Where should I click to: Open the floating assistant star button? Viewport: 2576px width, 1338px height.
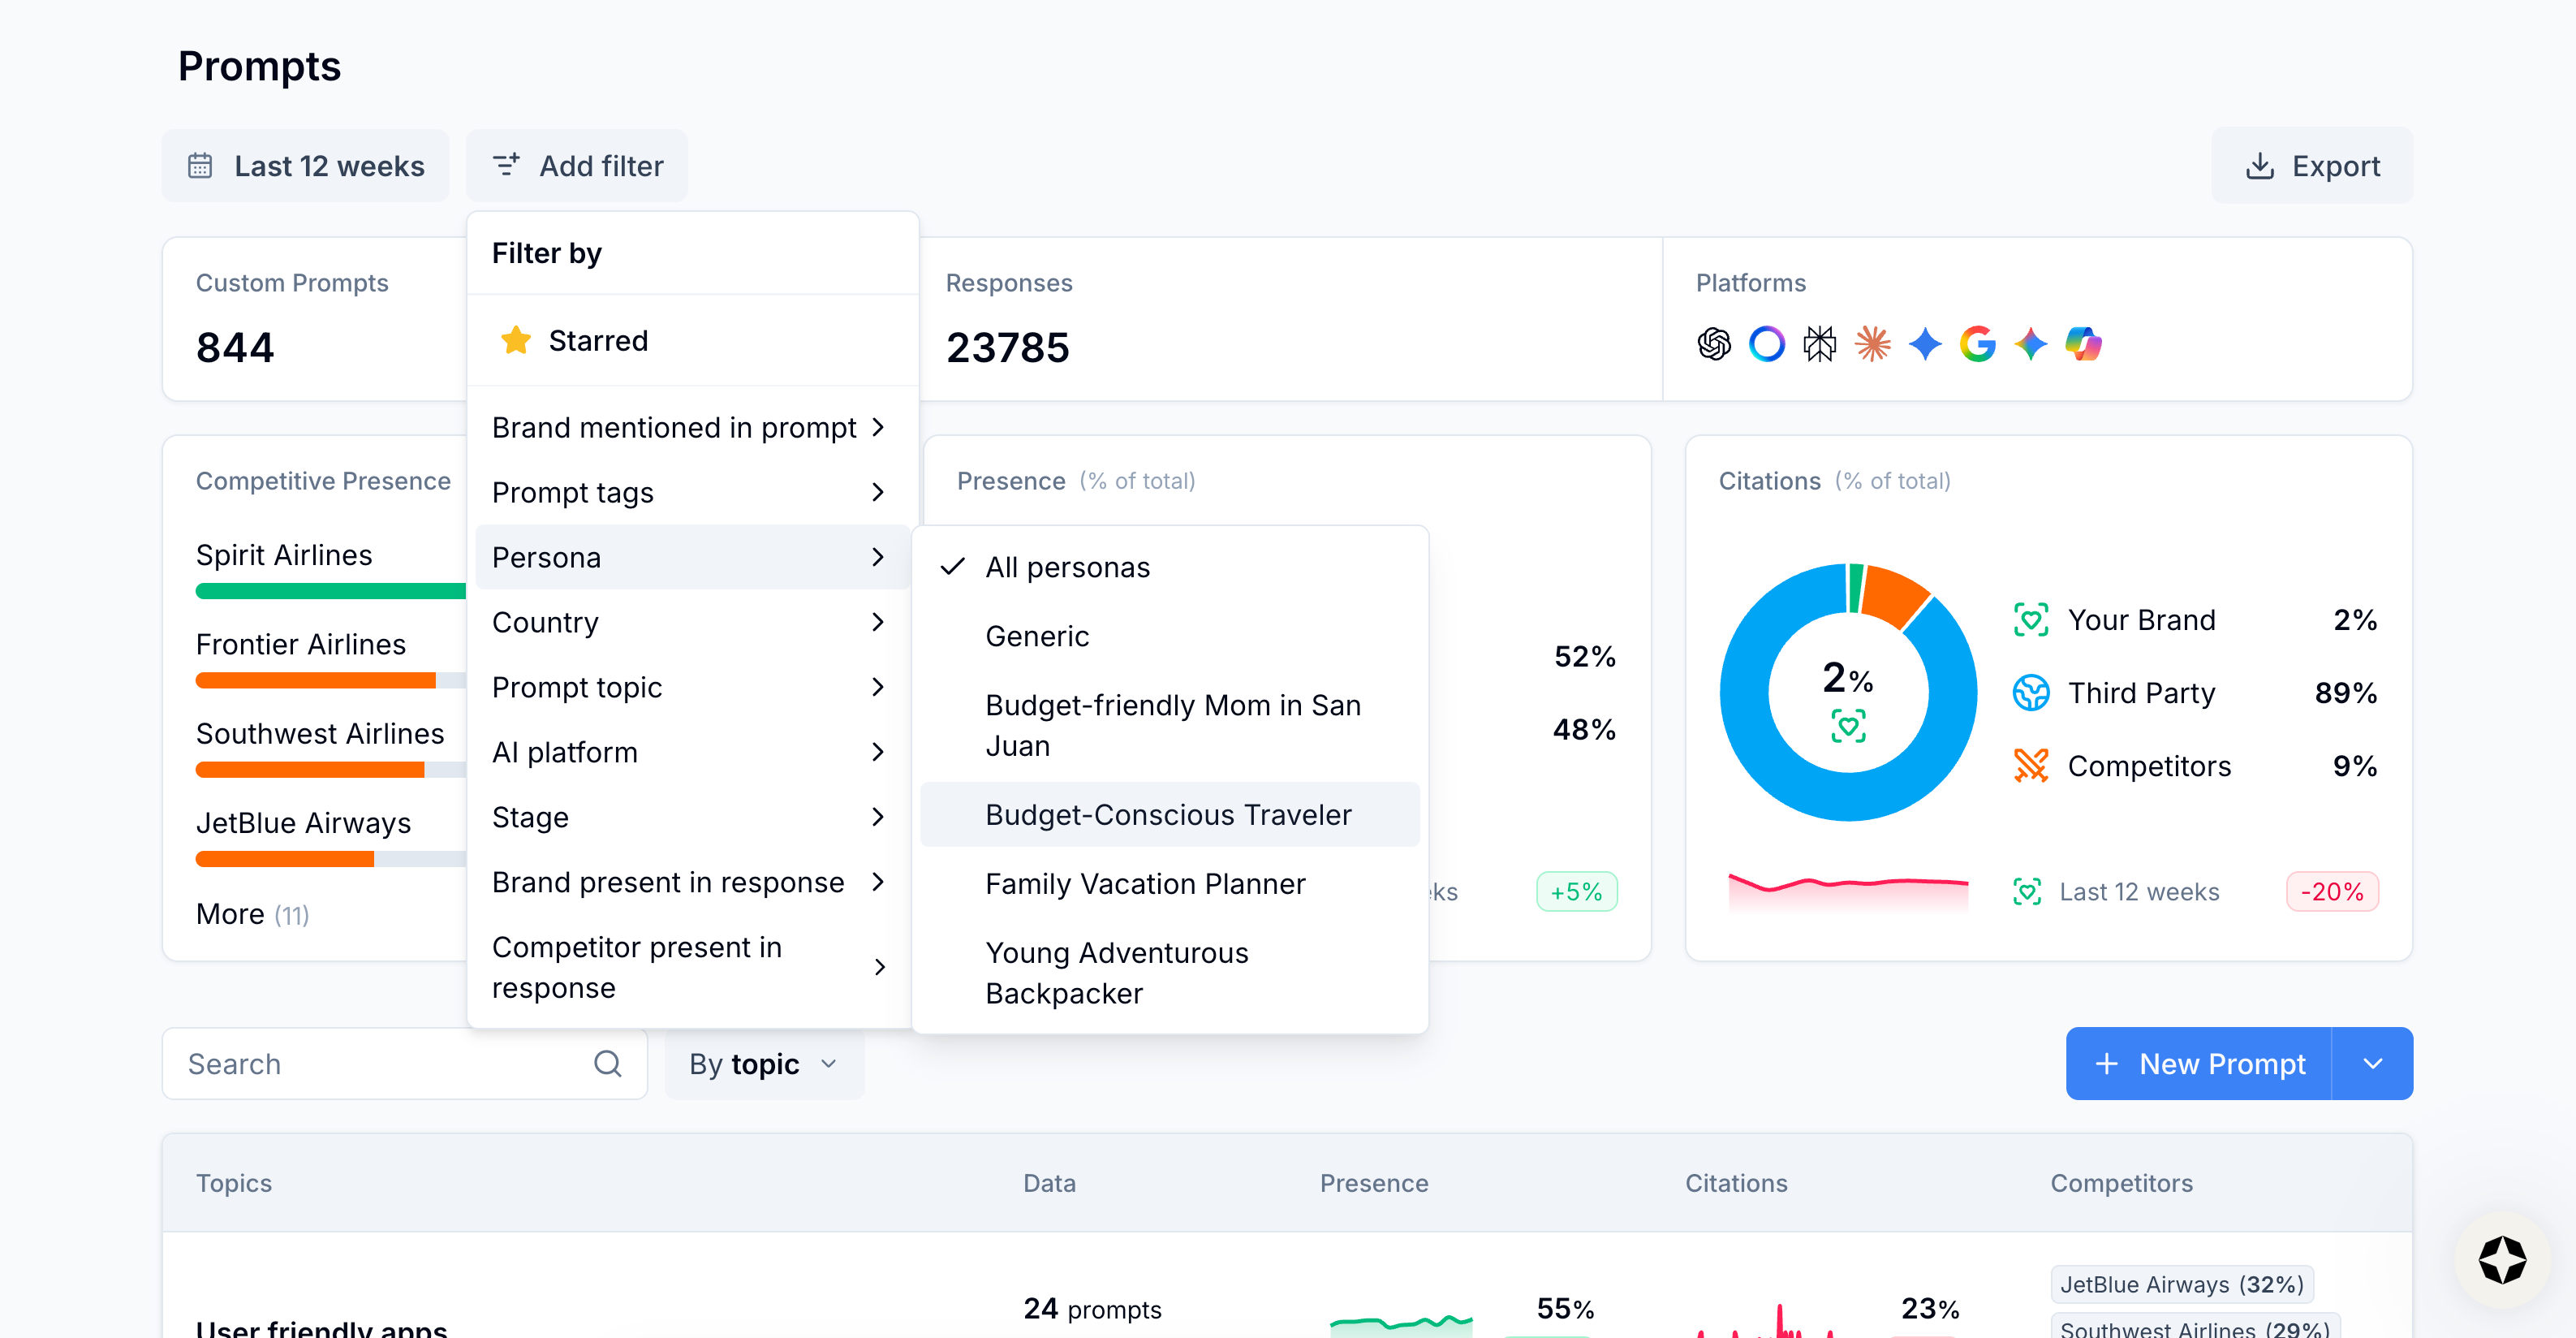(x=2502, y=1260)
